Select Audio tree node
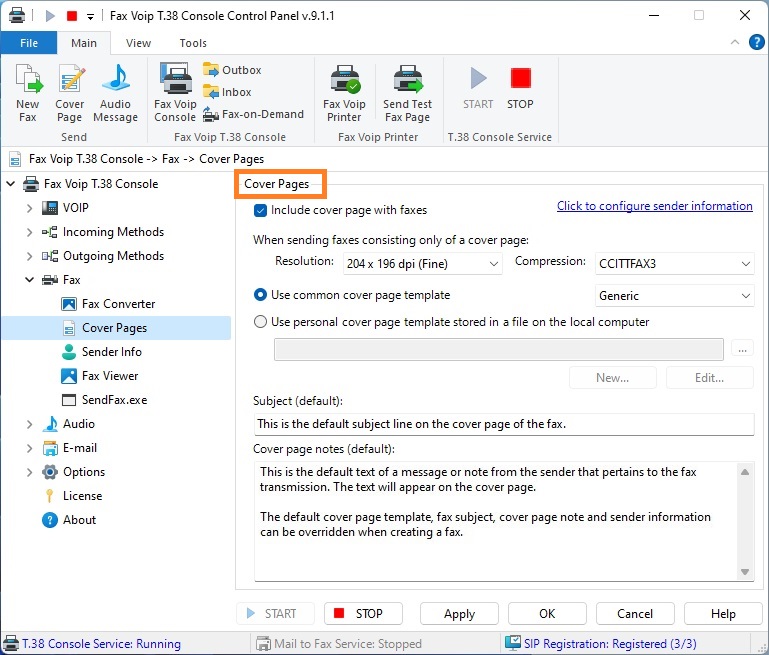 click(78, 424)
